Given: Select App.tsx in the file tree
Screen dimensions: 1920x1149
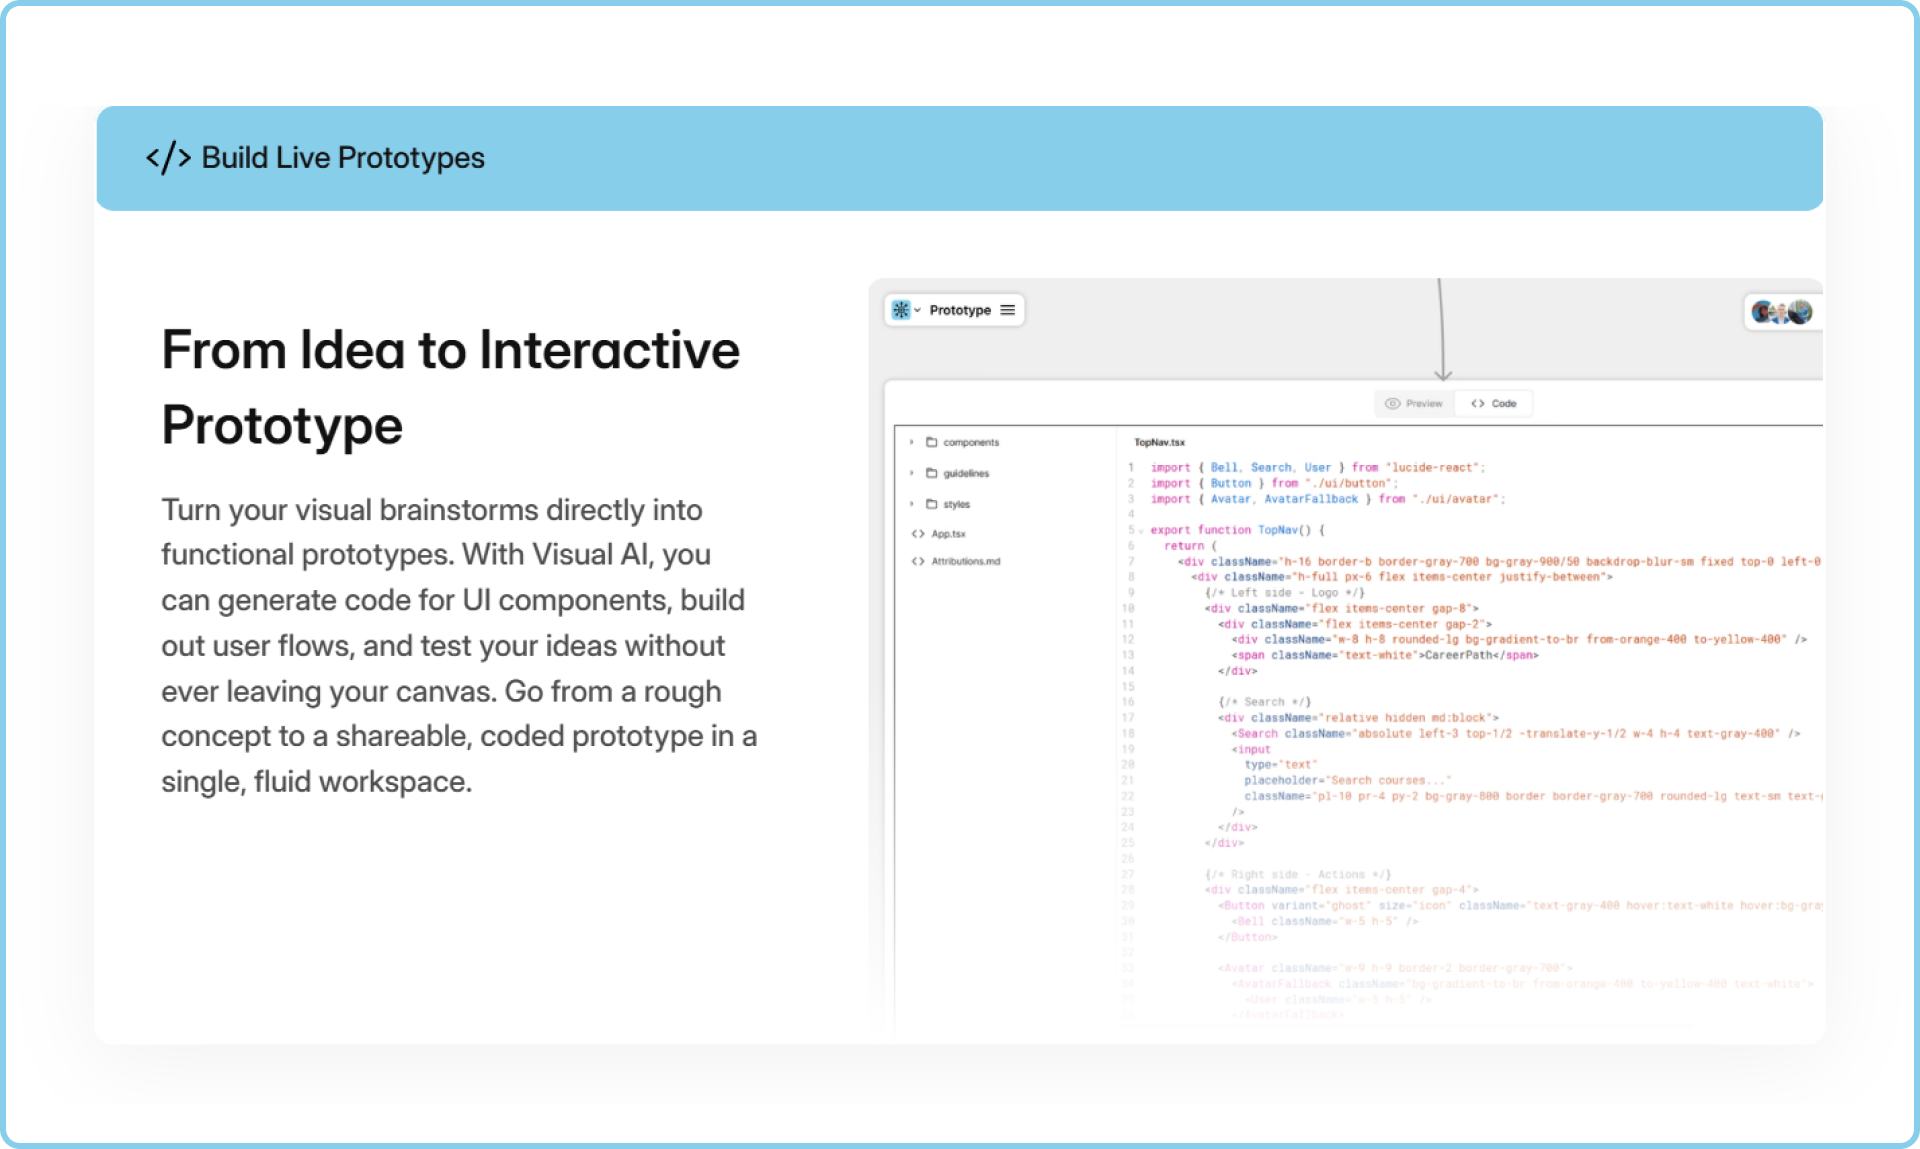Looking at the screenshot, I should [x=948, y=533].
